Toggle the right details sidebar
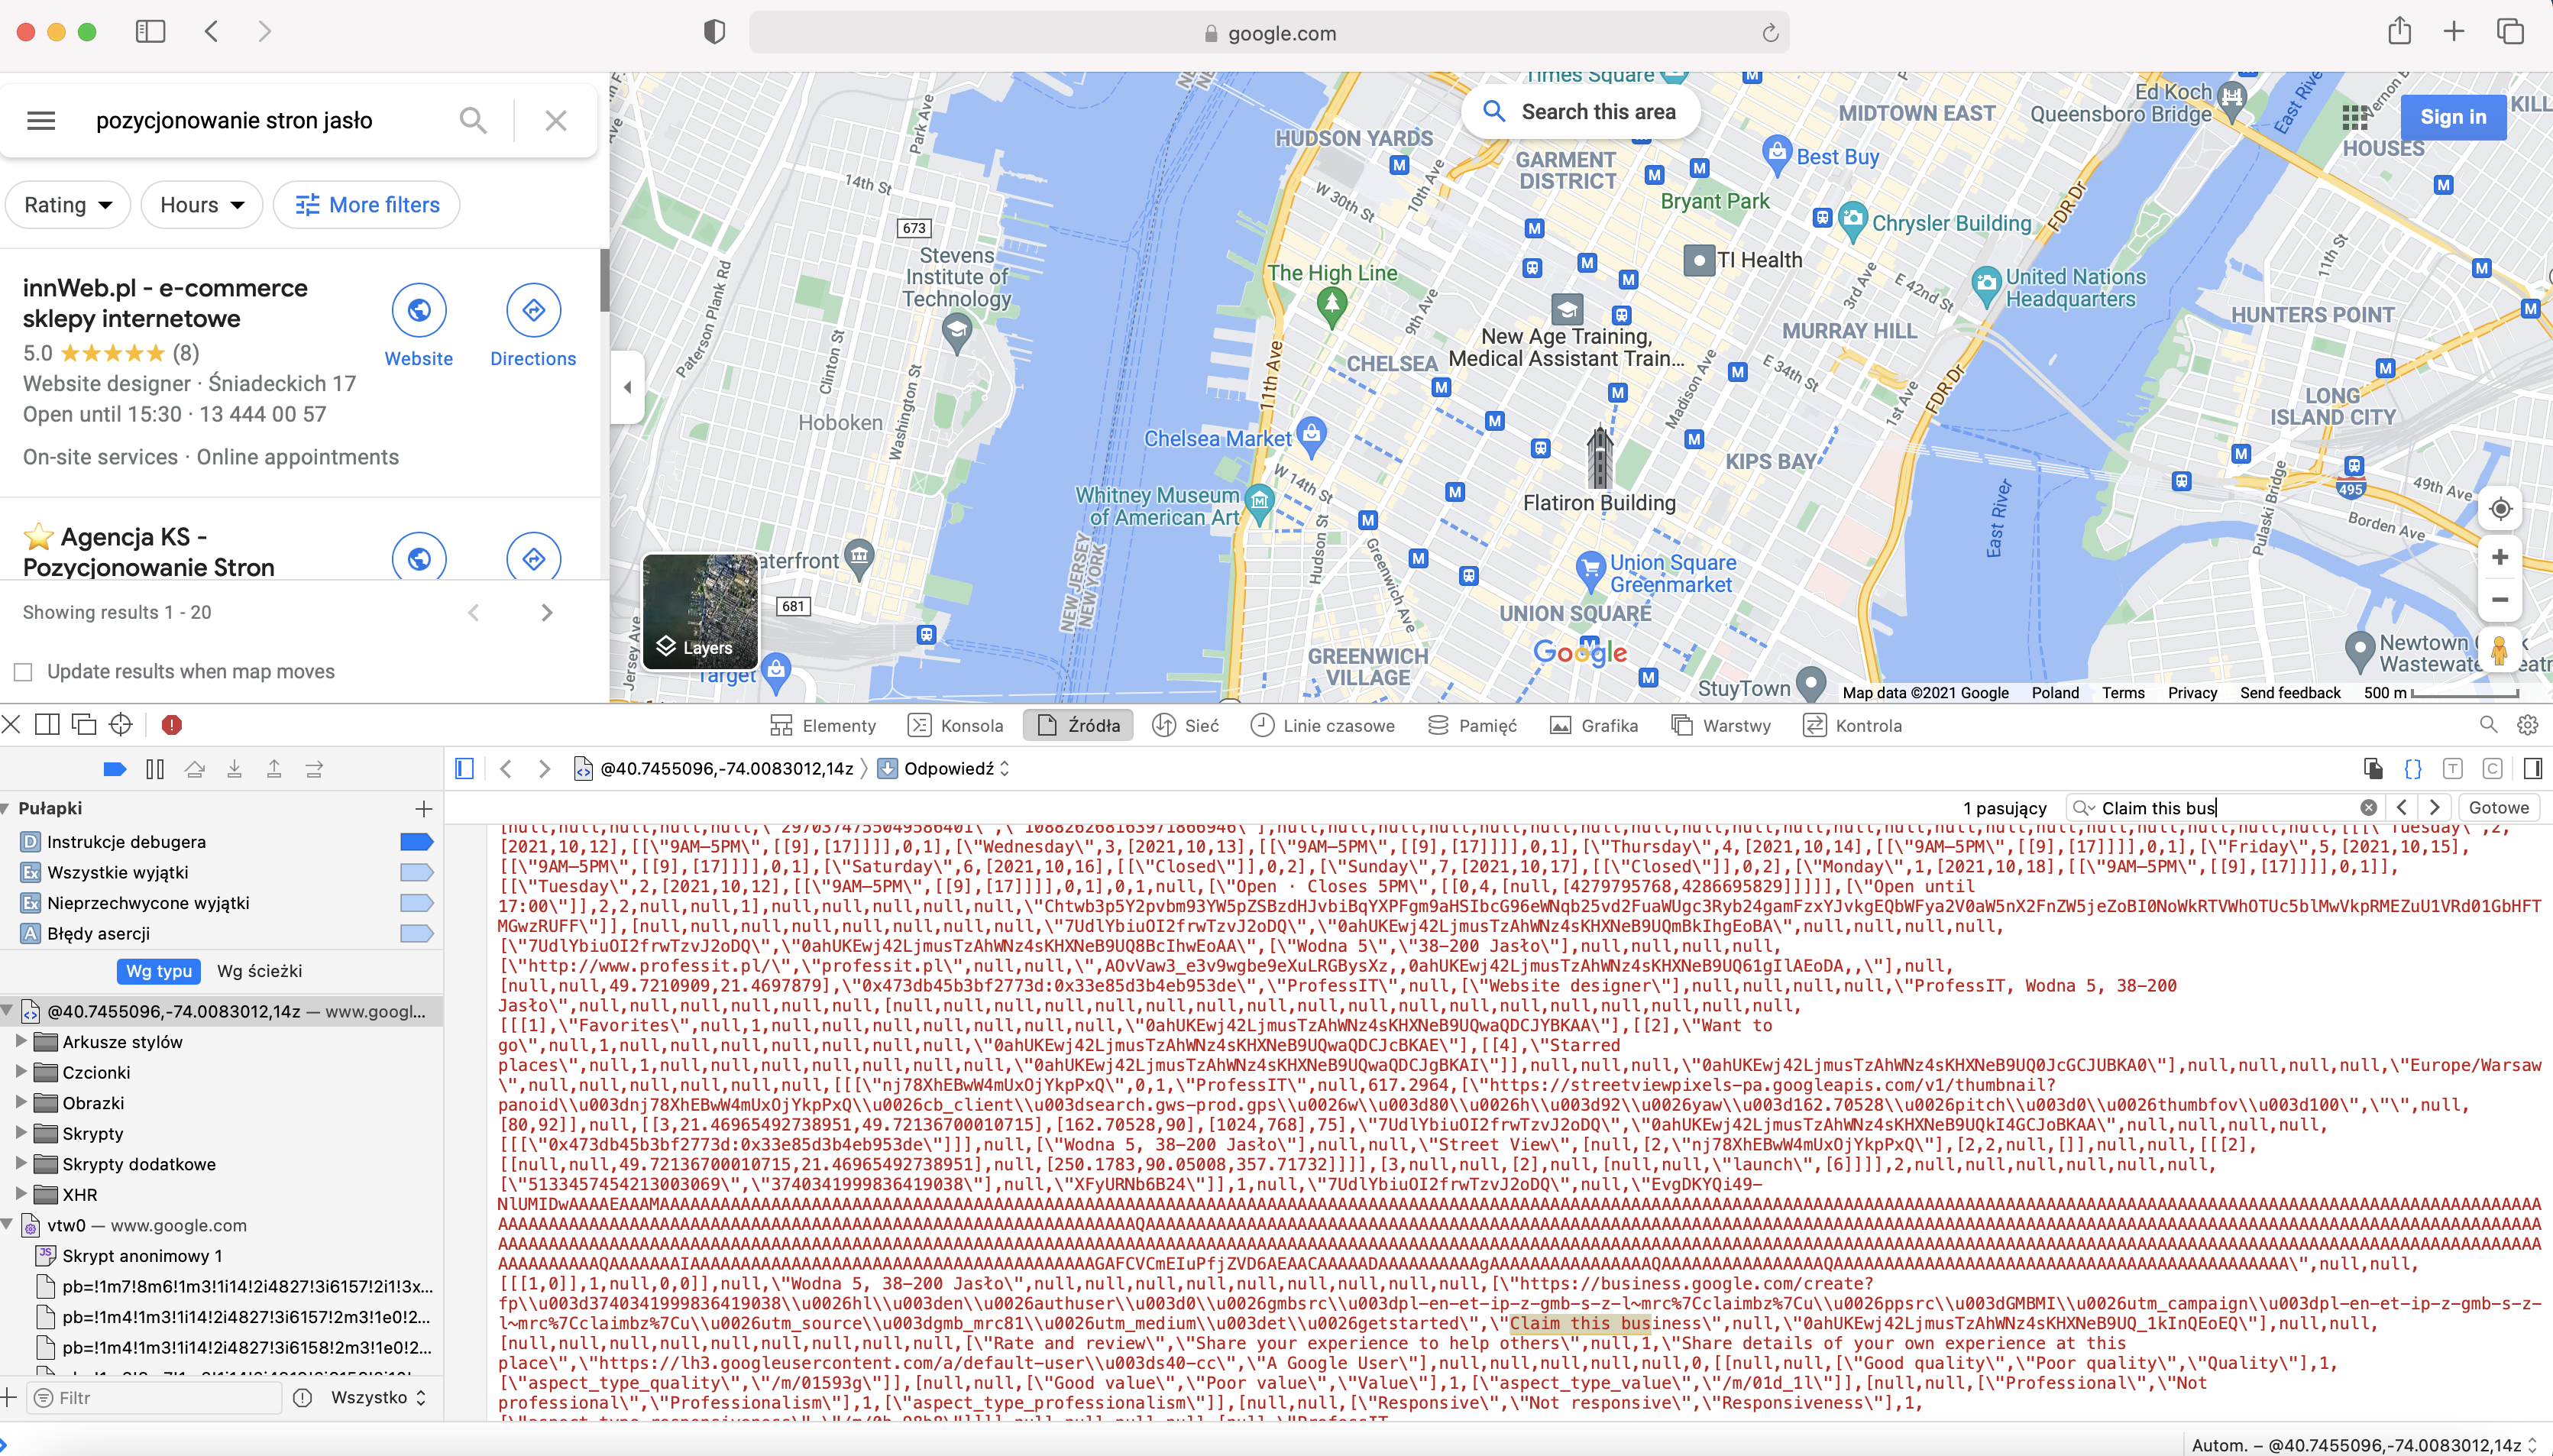The height and width of the screenshot is (1456, 2553). pyautogui.click(x=2533, y=768)
